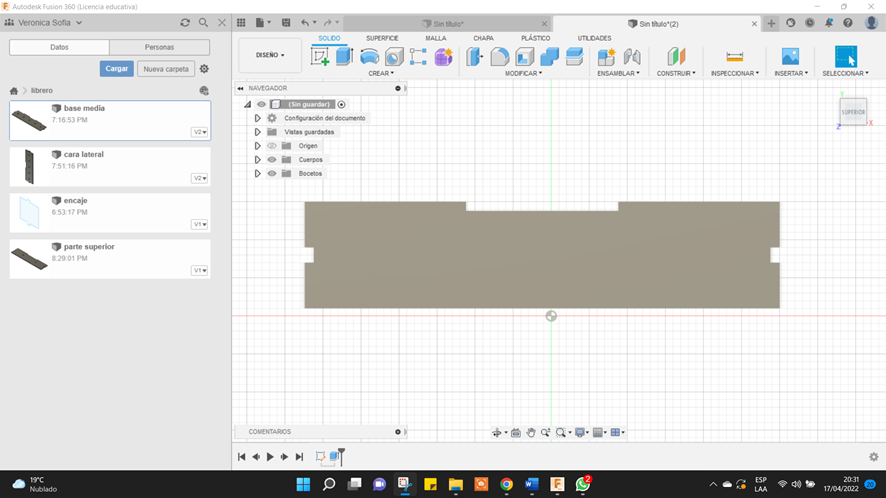Activate the (Sin guardar) component radio button
Viewport: 886px width, 498px height.
tap(341, 104)
